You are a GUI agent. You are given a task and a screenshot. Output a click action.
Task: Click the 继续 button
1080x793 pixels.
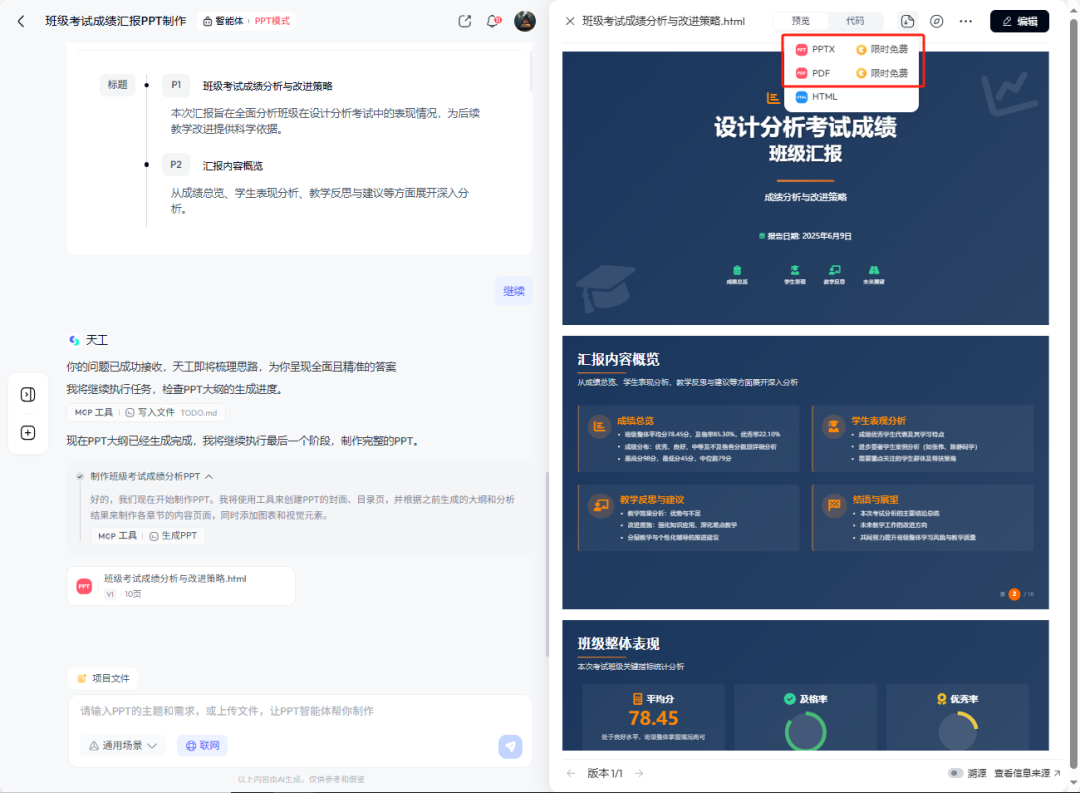click(x=513, y=290)
